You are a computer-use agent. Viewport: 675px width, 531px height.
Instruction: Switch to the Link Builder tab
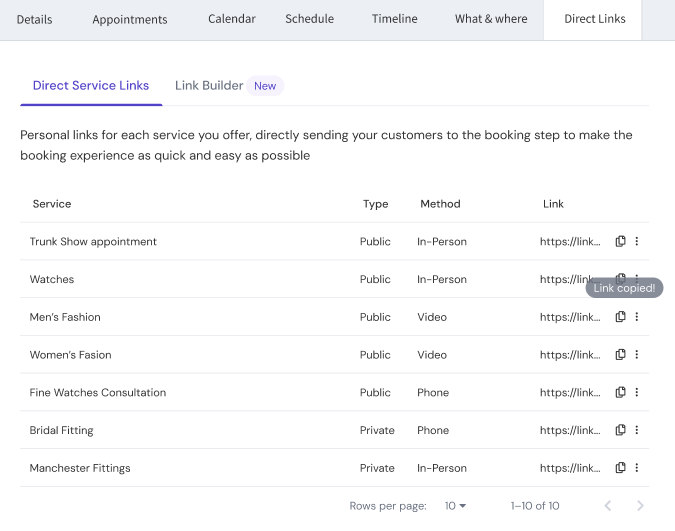(209, 86)
